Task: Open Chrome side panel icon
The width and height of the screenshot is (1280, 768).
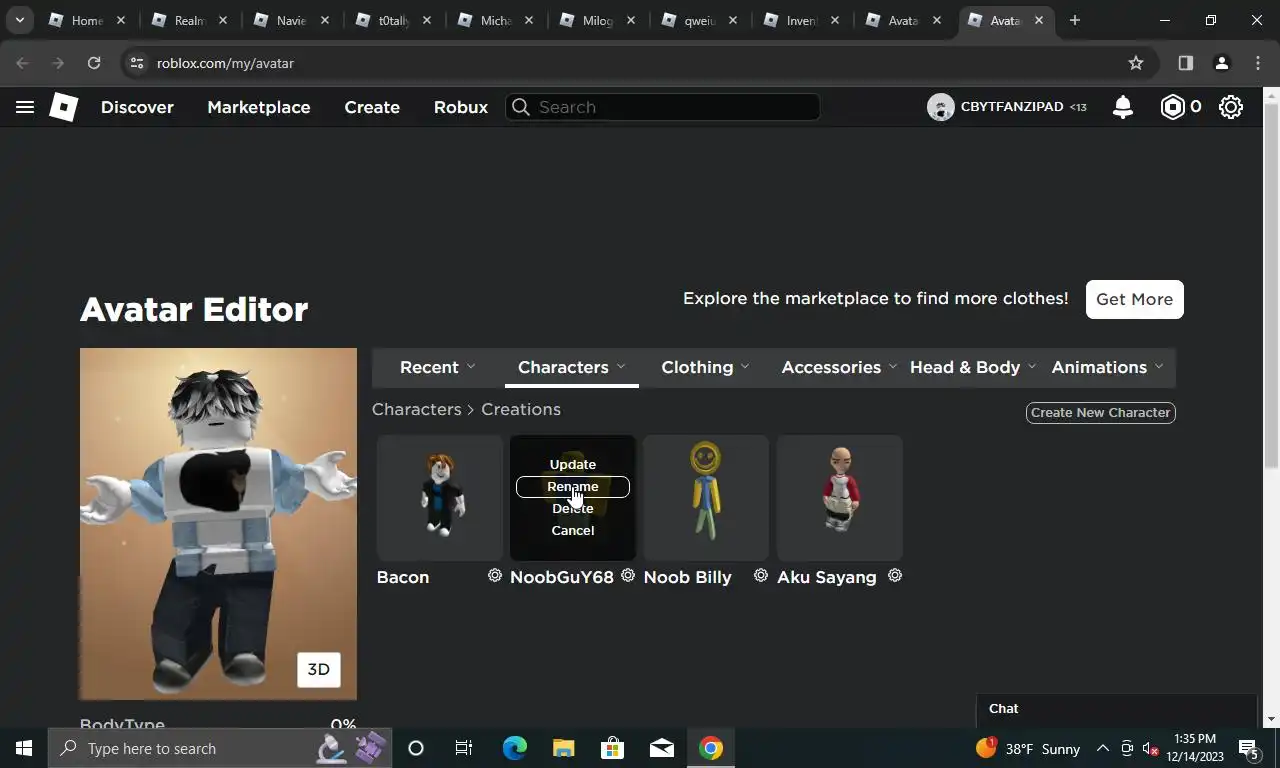Action: tap(1185, 63)
